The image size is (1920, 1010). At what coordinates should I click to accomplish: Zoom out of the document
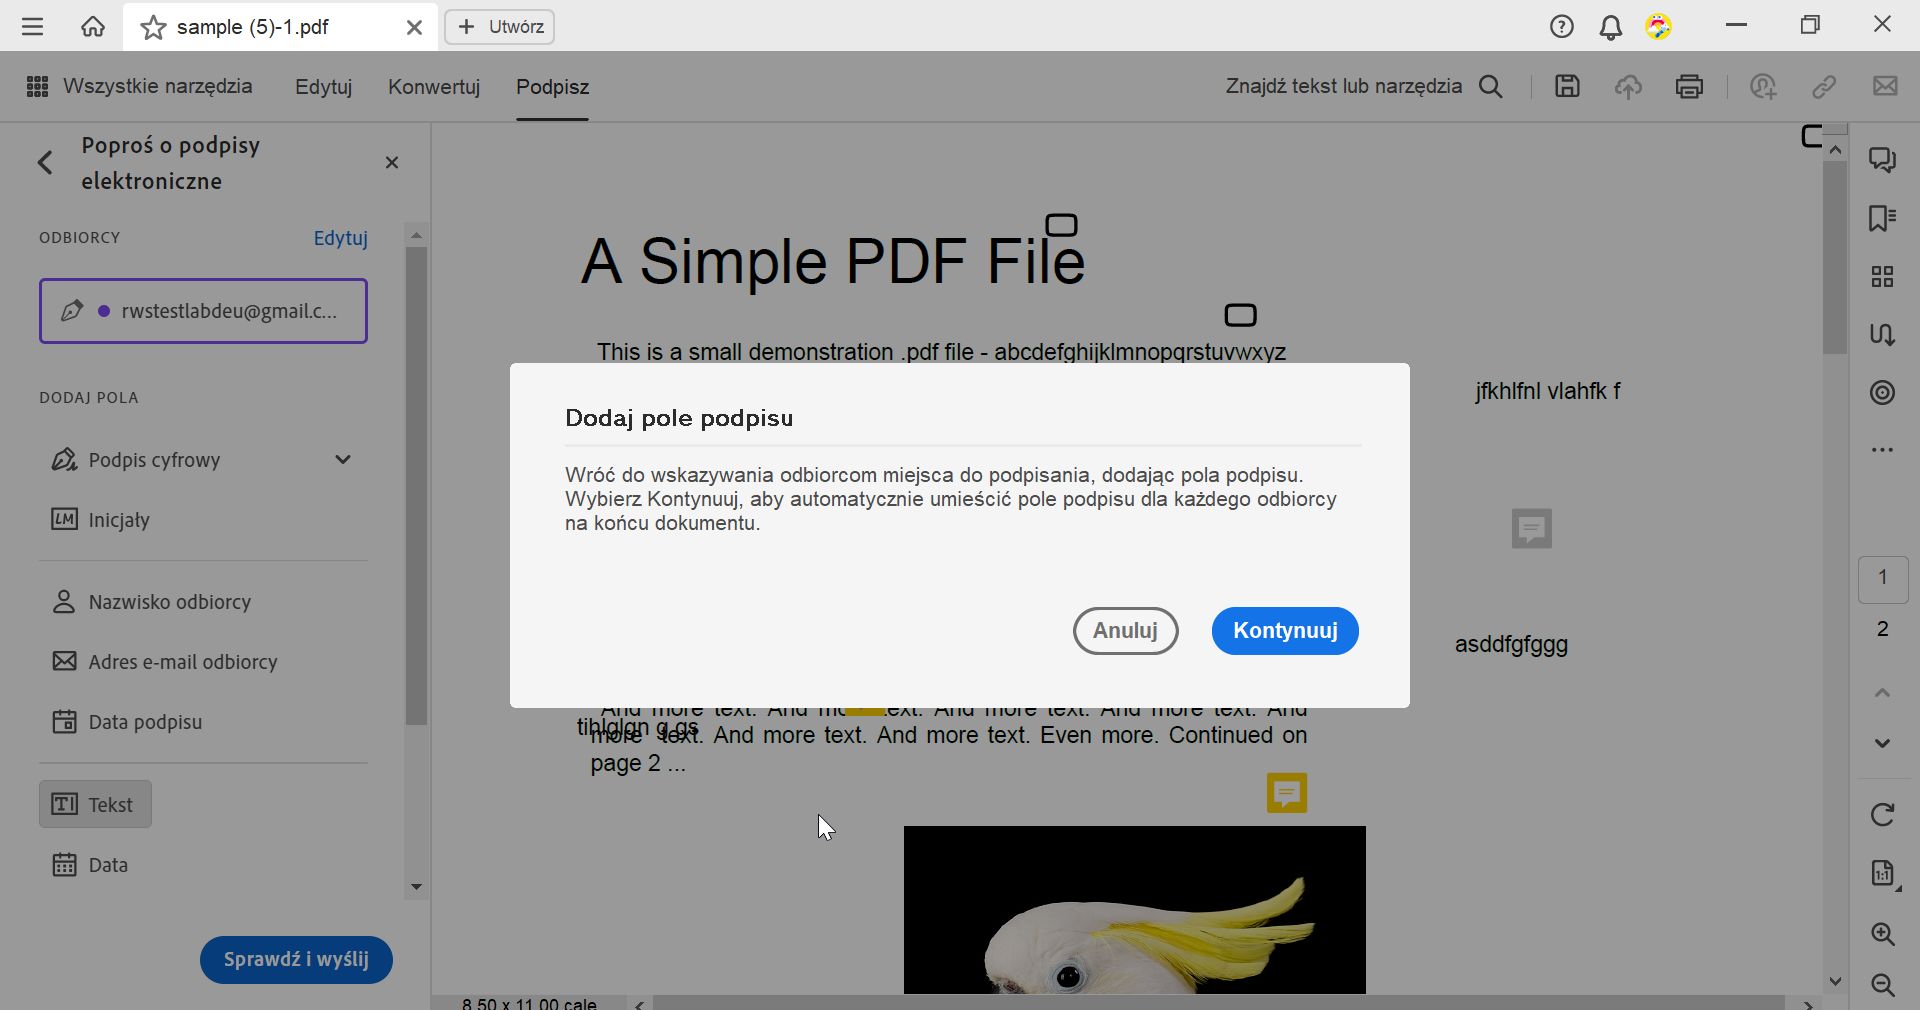click(1883, 985)
